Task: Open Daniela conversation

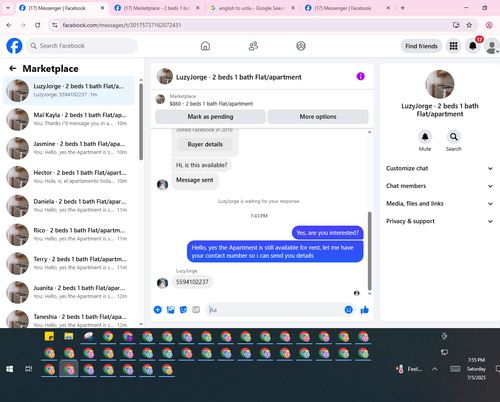Action: click(x=69, y=206)
